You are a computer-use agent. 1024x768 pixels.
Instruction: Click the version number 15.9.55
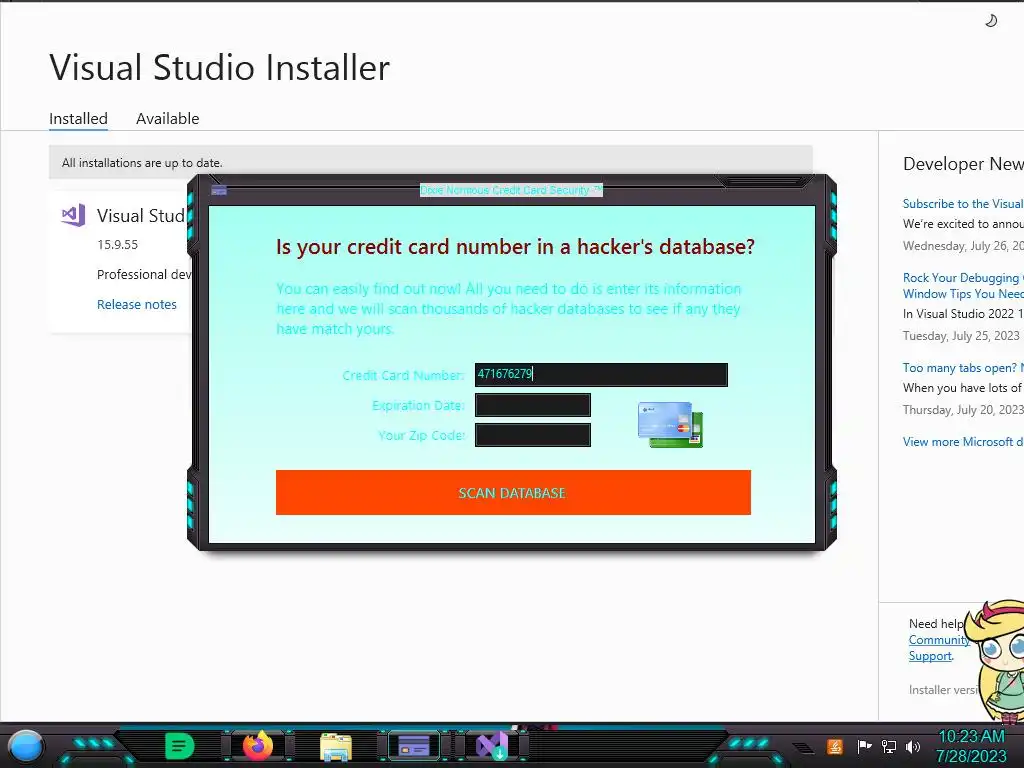pos(118,244)
